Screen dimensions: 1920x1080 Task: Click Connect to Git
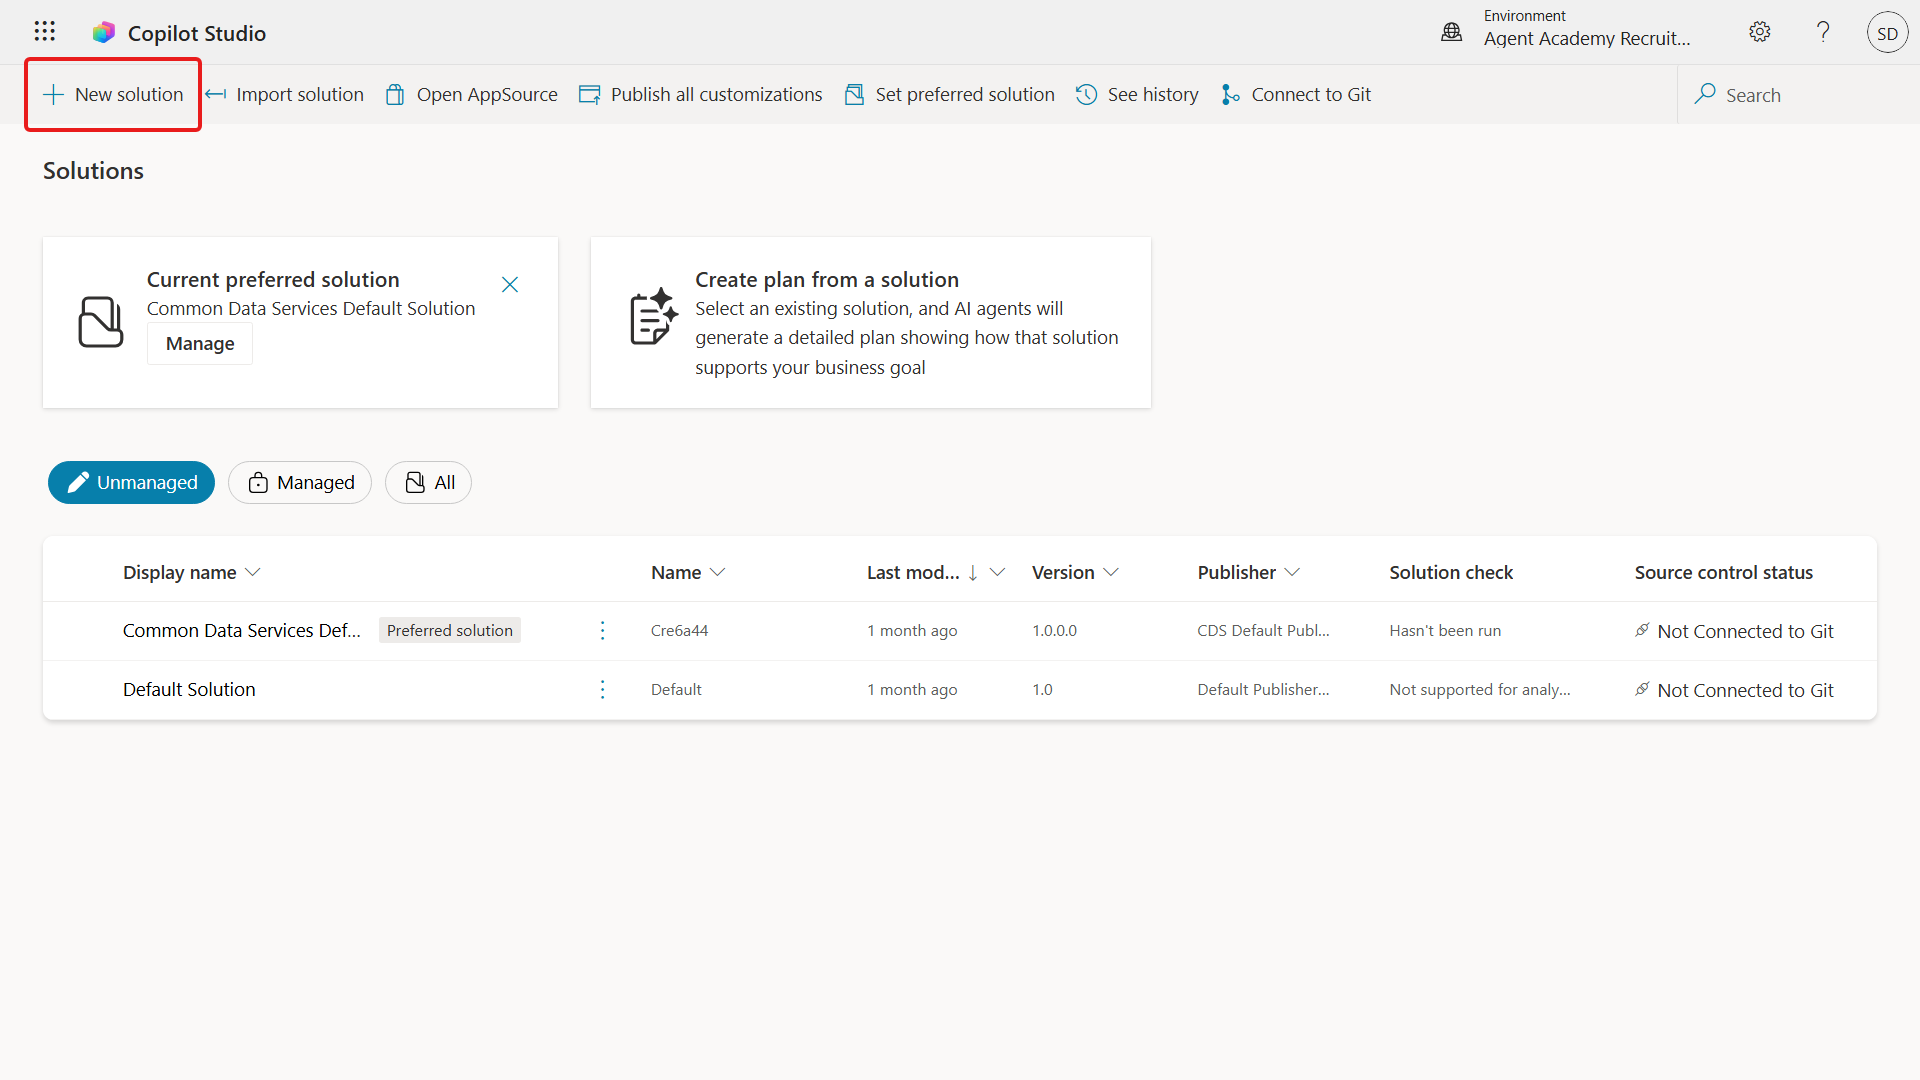point(1296,94)
